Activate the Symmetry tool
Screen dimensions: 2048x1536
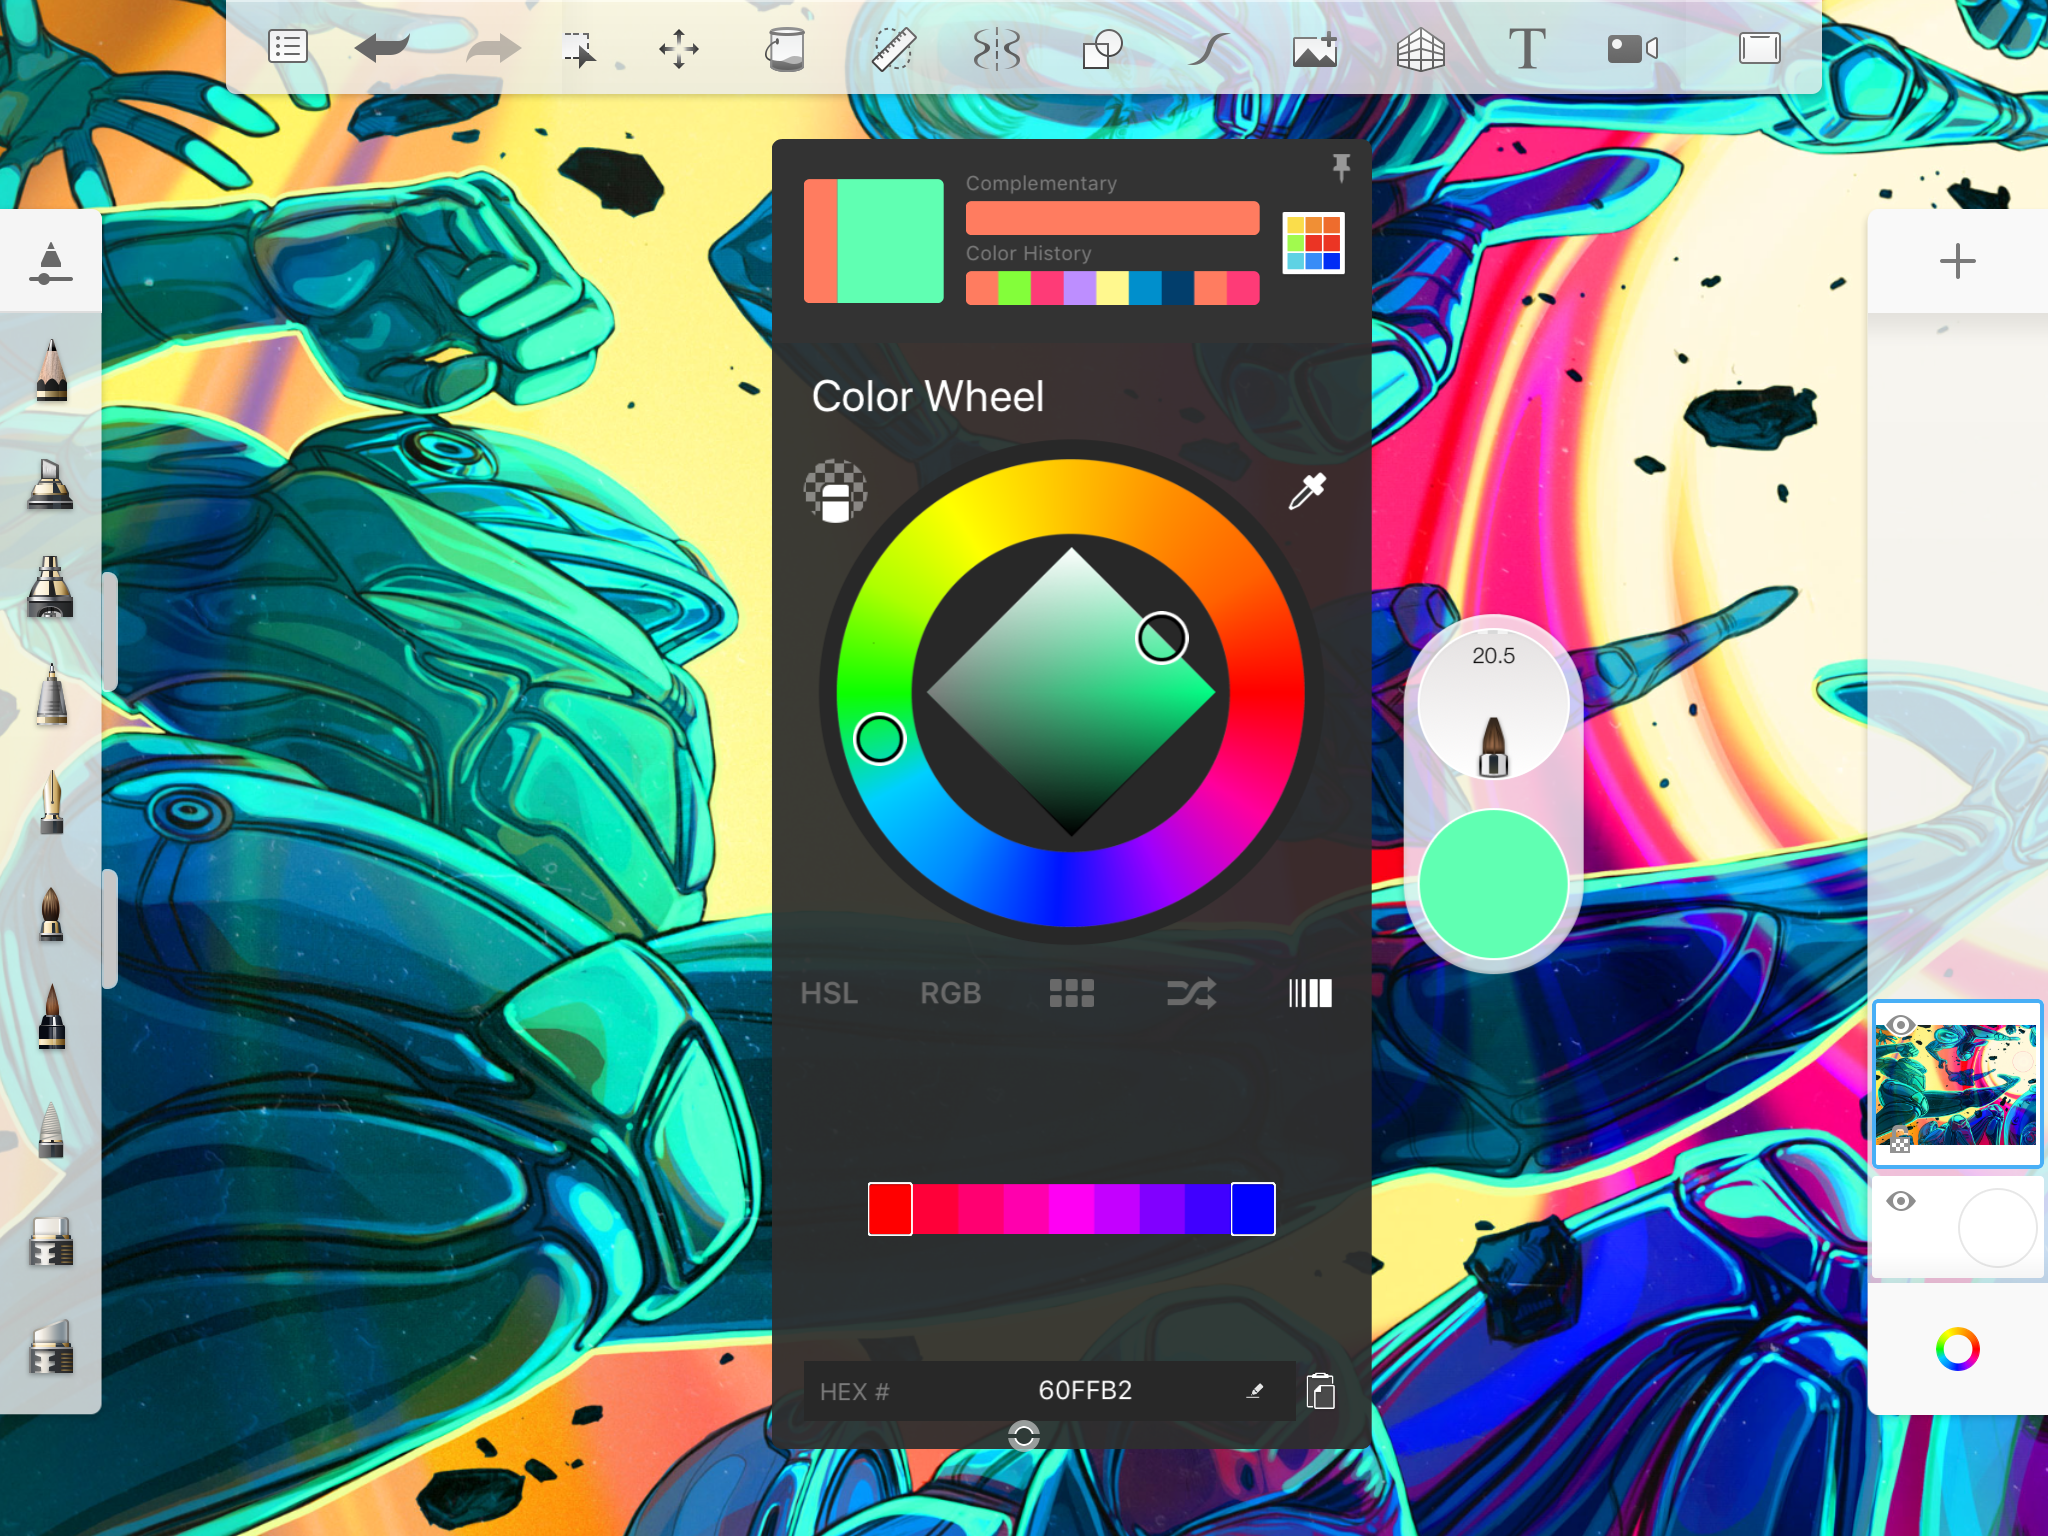(x=997, y=48)
